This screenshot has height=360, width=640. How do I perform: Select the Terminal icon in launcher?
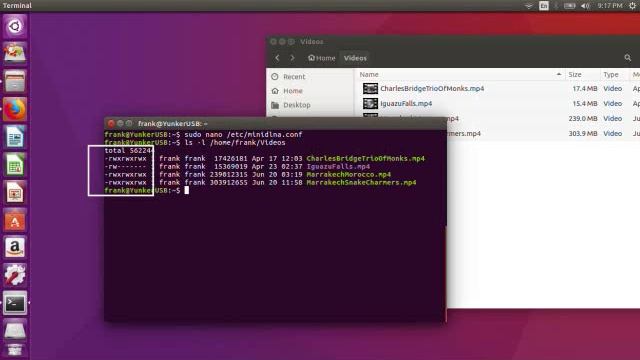(x=15, y=303)
